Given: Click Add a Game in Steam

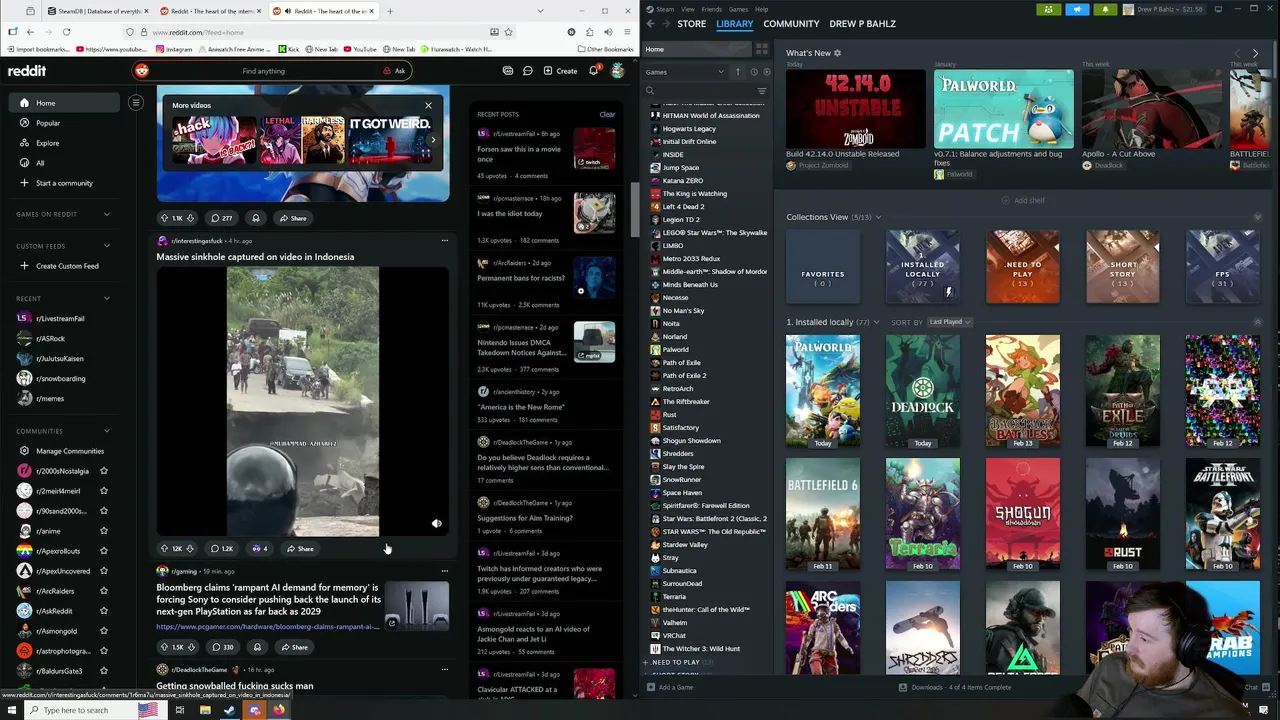Looking at the screenshot, I should point(670,687).
